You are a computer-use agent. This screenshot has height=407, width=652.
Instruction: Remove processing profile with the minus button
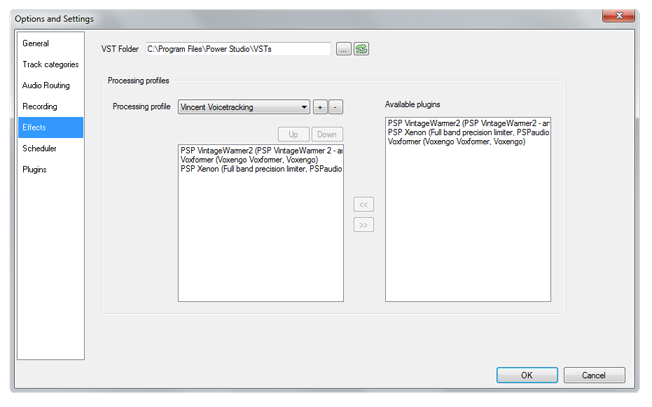[336, 107]
